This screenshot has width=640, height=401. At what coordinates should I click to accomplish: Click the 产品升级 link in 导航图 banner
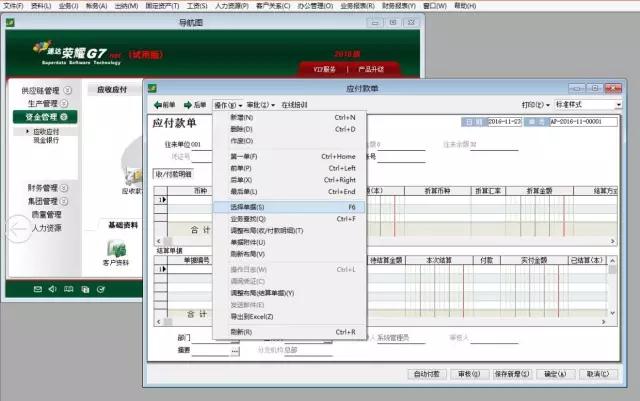pos(371,69)
